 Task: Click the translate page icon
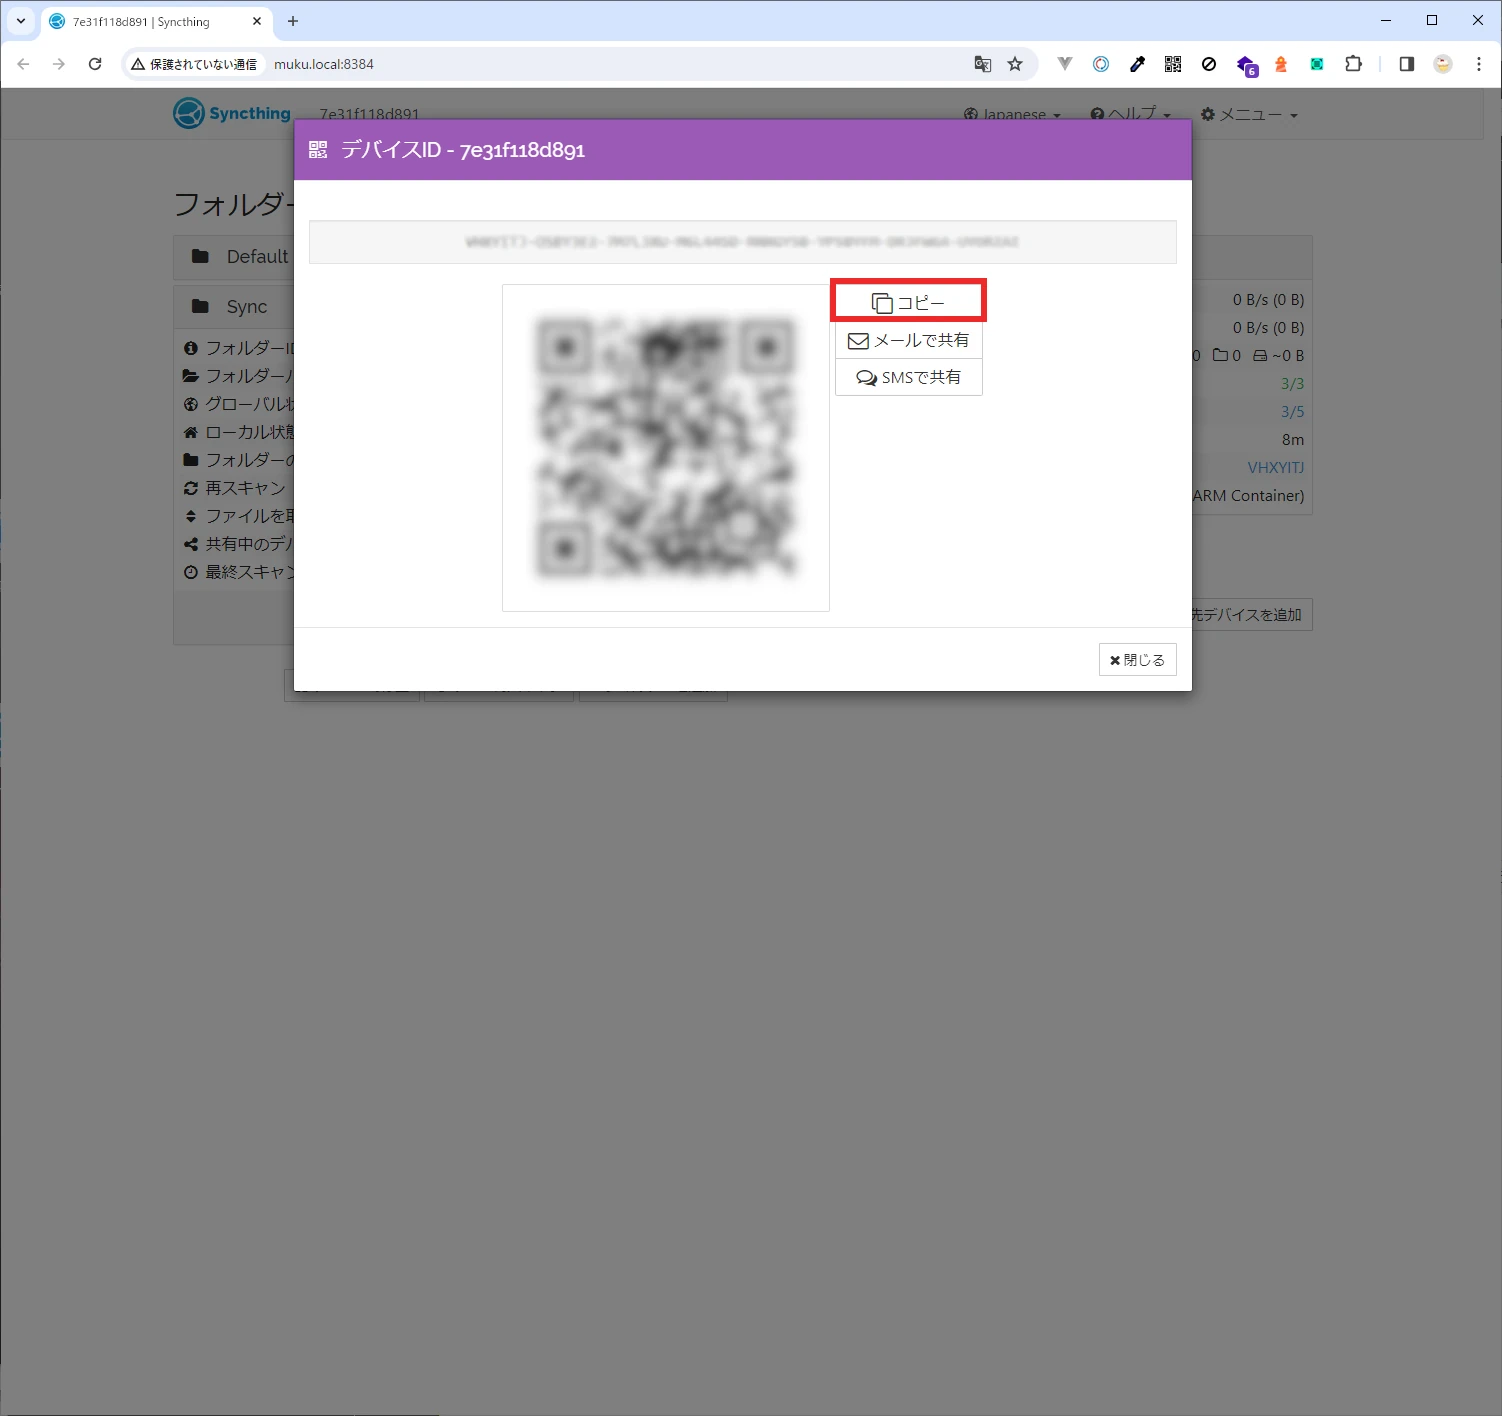click(983, 64)
